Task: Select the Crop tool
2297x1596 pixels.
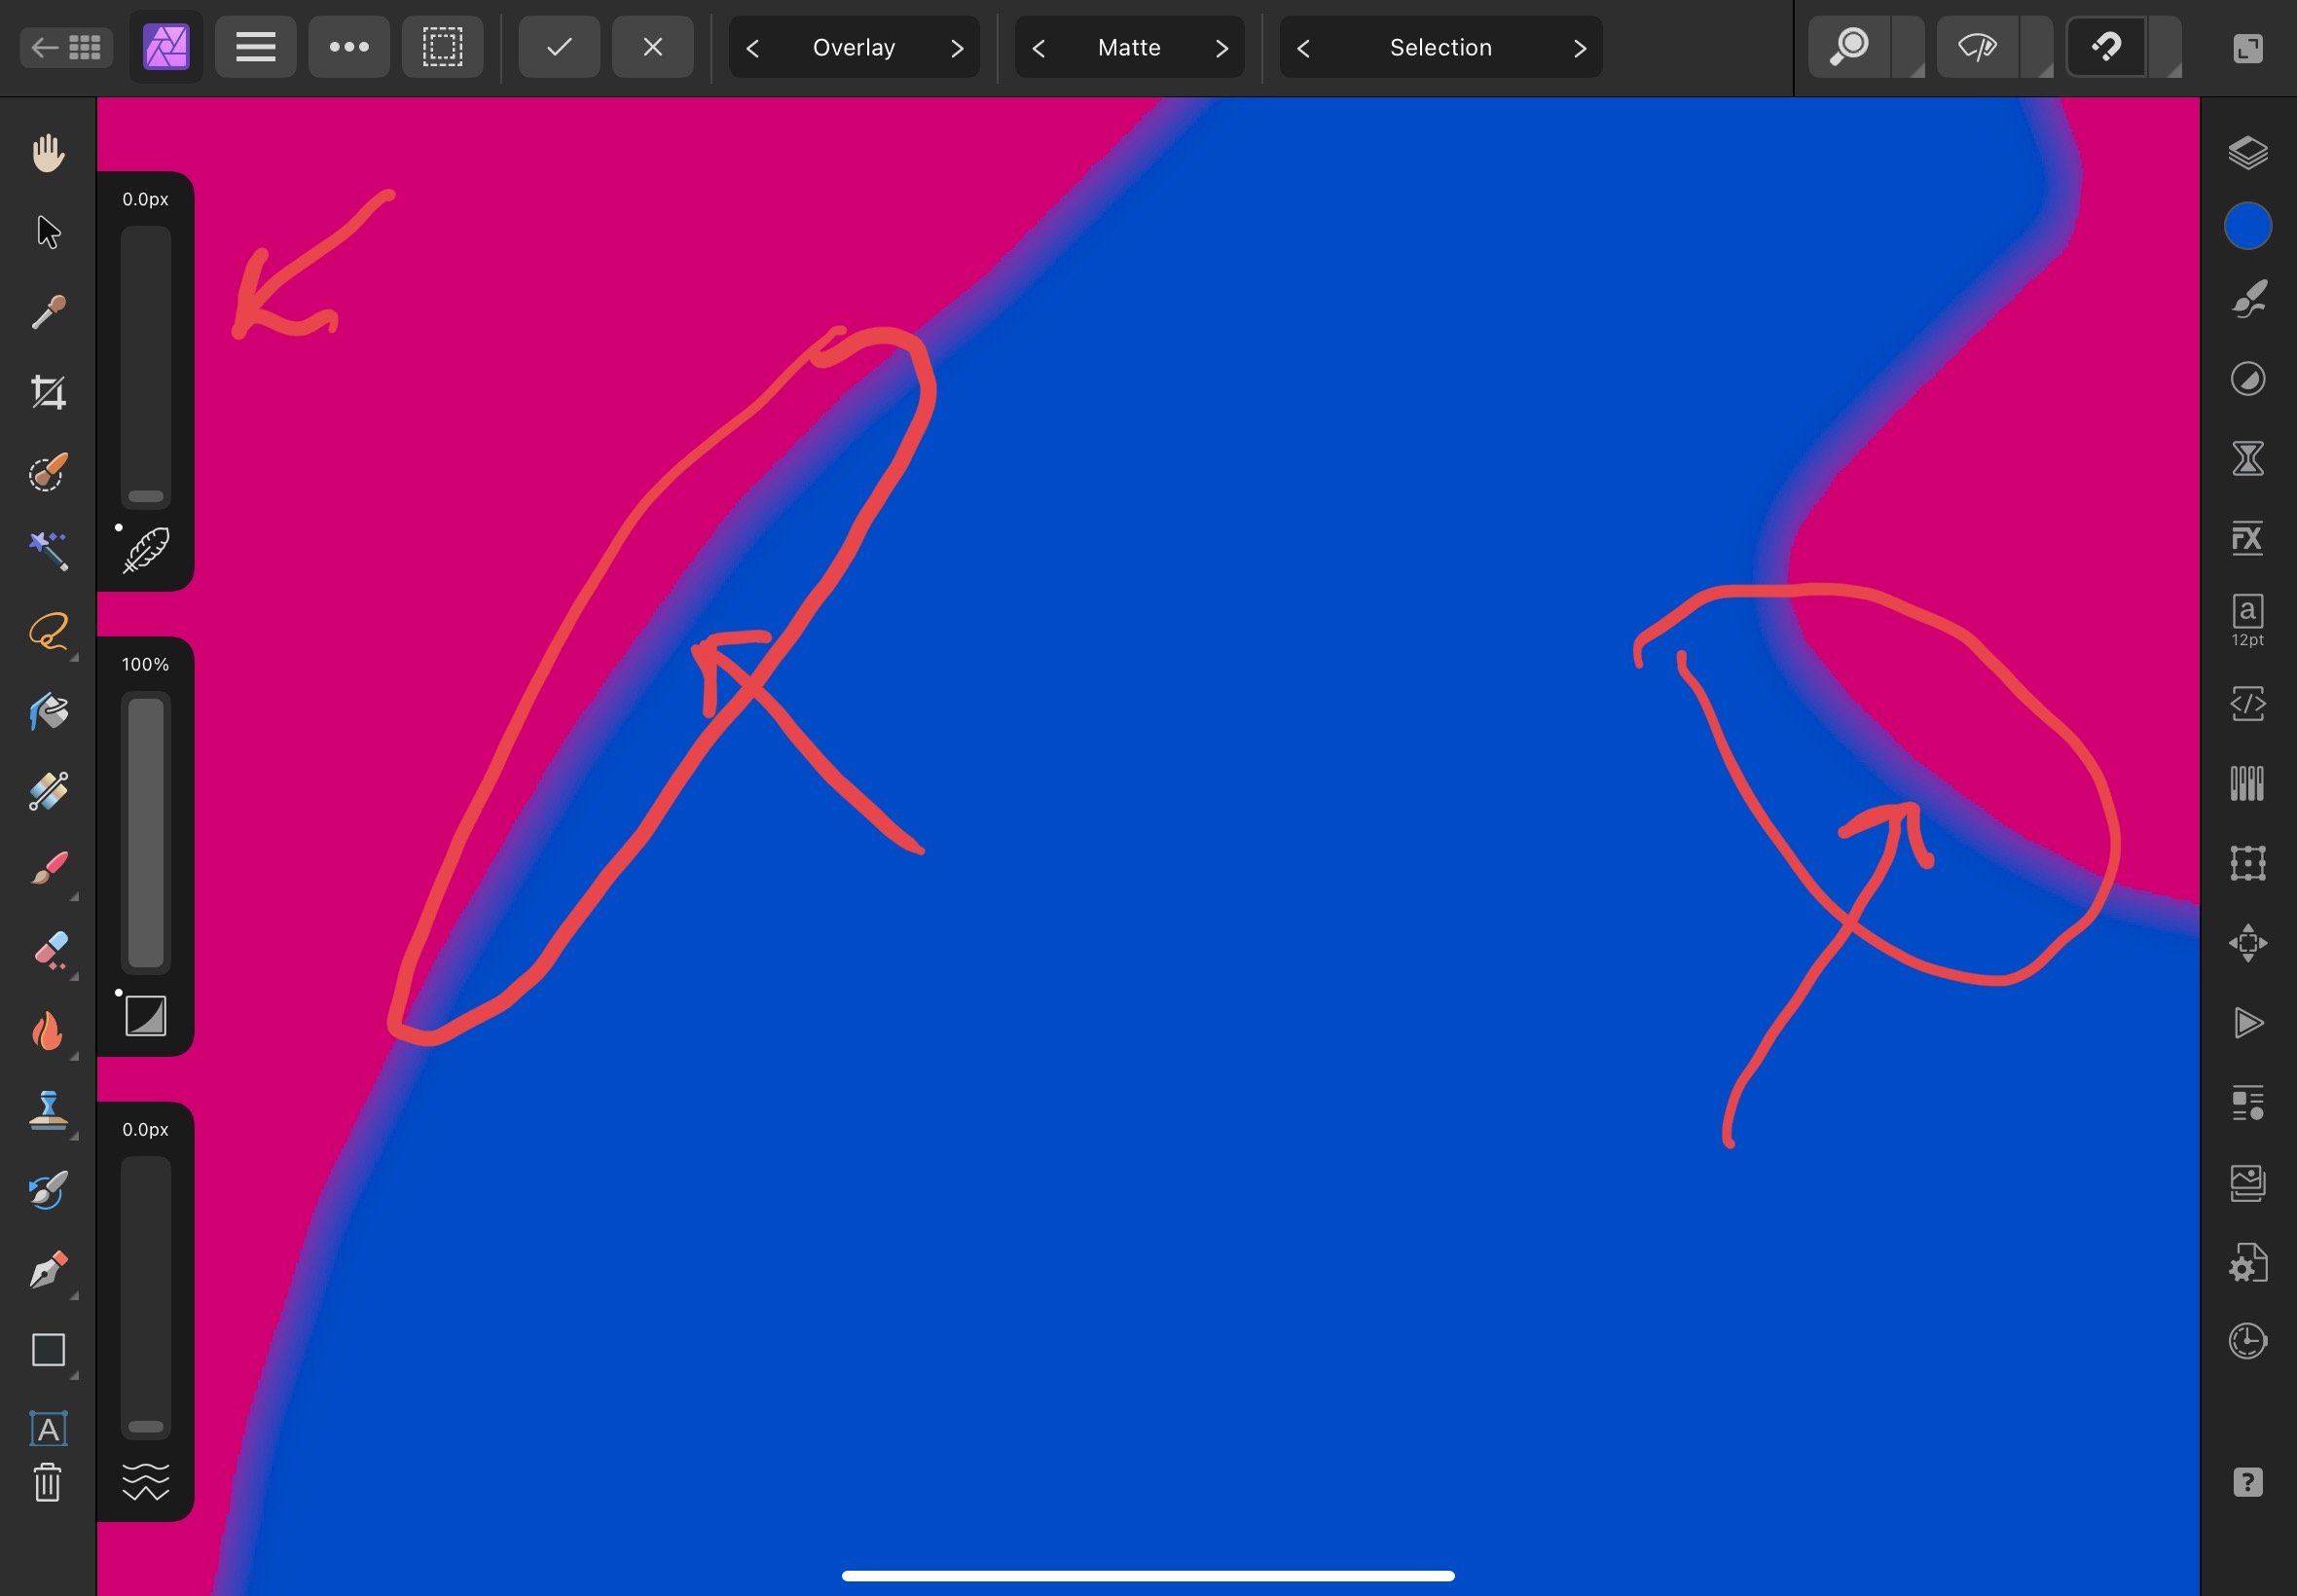Action: click(x=48, y=392)
